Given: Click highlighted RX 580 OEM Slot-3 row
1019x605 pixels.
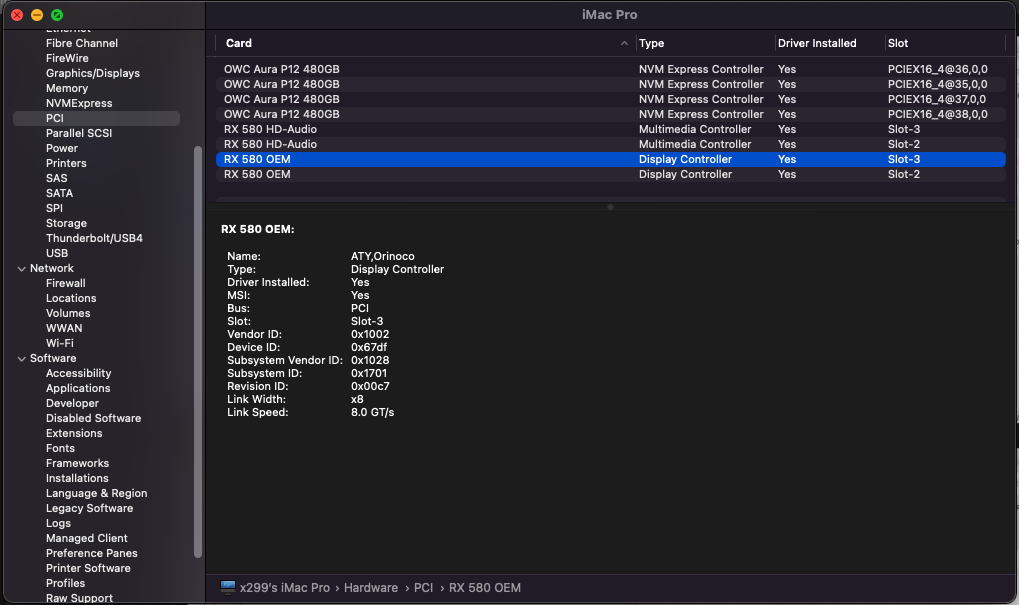Looking at the screenshot, I should (x=611, y=159).
